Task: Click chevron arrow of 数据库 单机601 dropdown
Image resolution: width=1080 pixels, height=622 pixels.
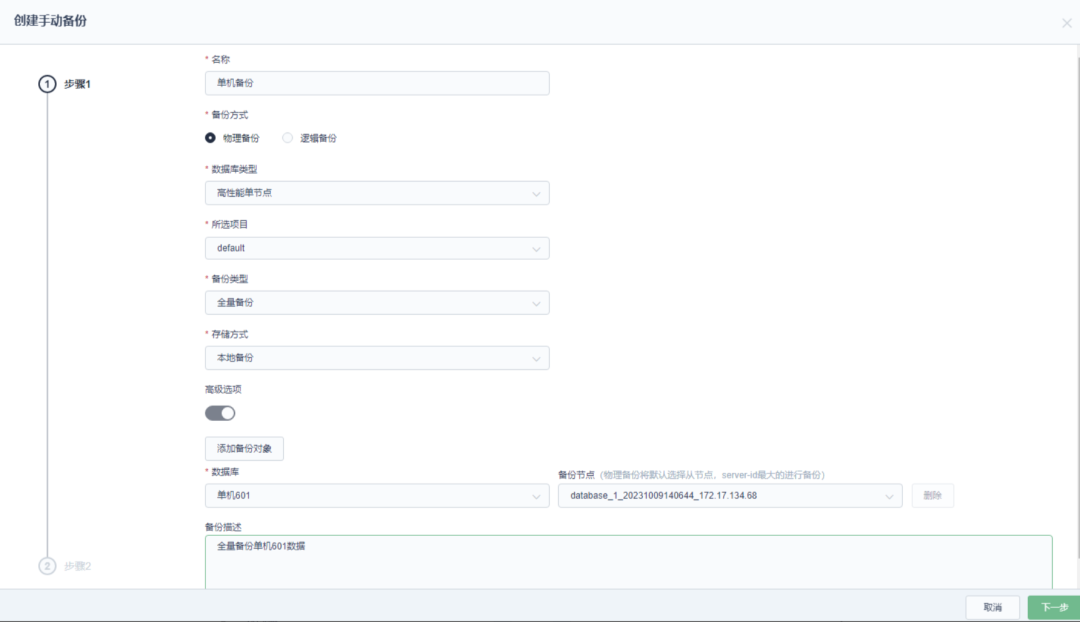Action: click(536, 497)
